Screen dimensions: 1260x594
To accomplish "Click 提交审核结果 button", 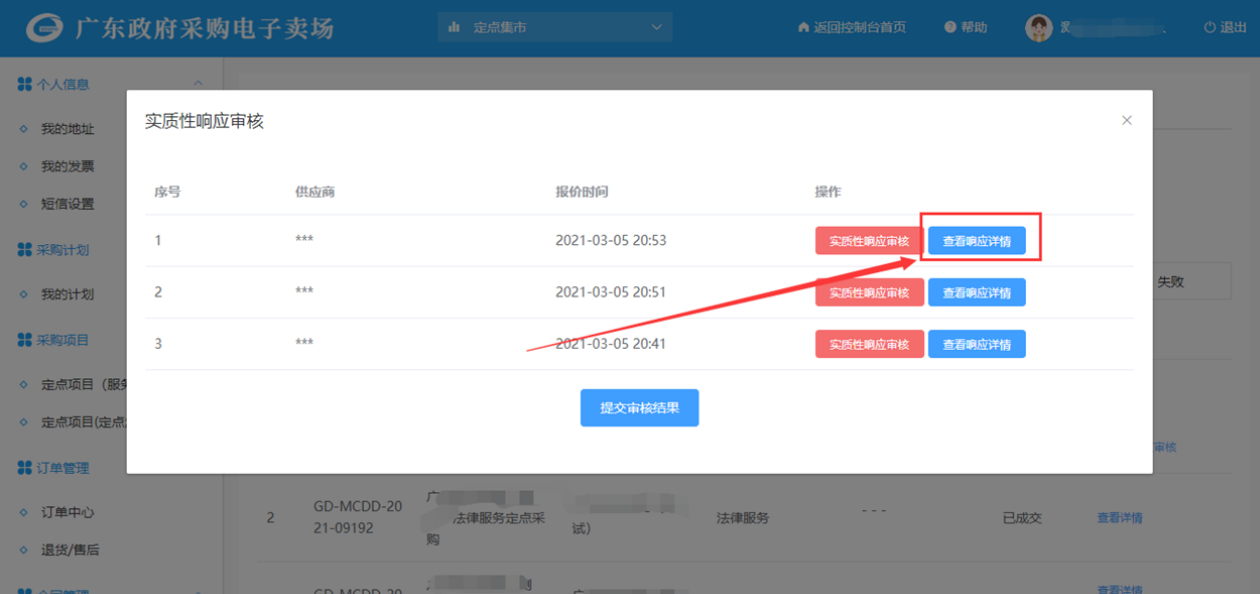I will (639, 408).
